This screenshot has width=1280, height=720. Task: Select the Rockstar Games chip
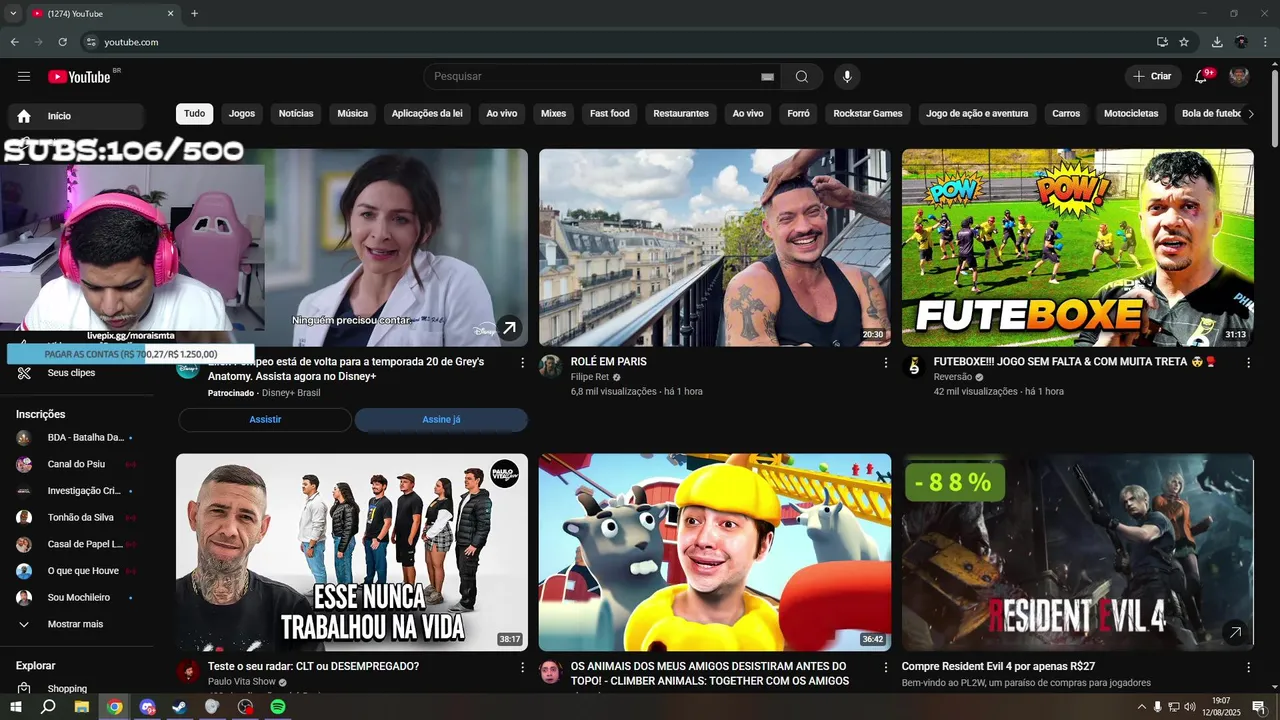[x=868, y=113]
